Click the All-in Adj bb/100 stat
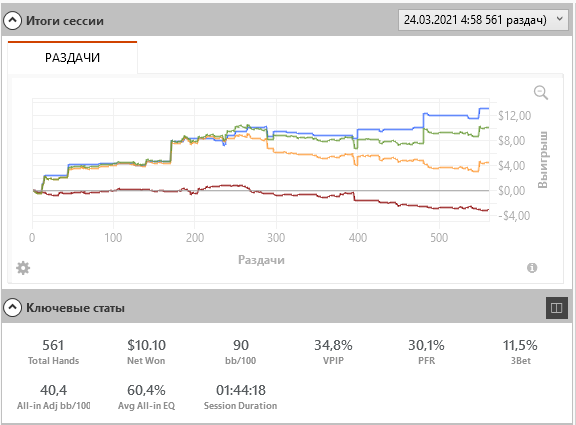This screenshot has height=425, width=576. (53, 397)
